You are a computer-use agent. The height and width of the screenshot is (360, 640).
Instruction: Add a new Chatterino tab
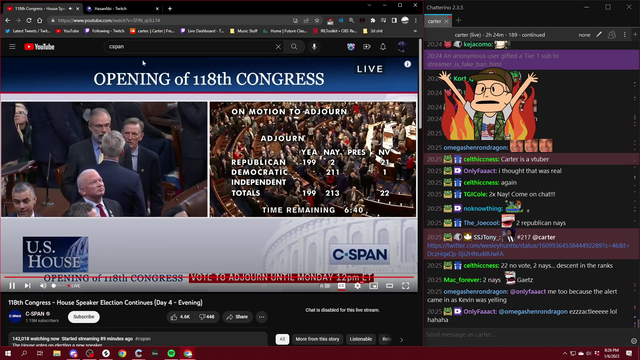(458, 20)
